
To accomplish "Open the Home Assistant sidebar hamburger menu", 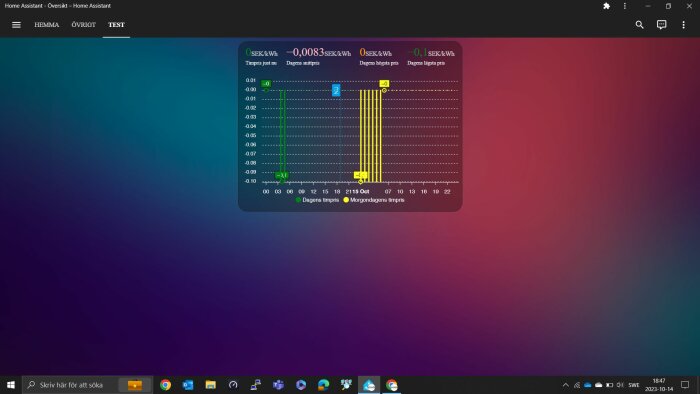I will 16,25.
